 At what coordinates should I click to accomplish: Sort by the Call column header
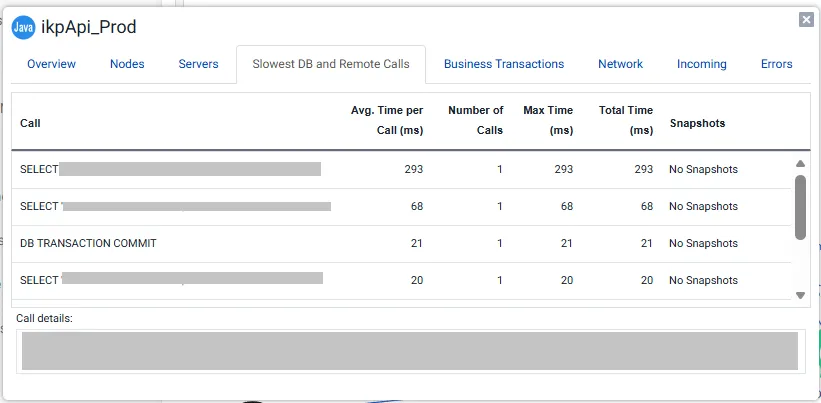click(x=30, y=123)
